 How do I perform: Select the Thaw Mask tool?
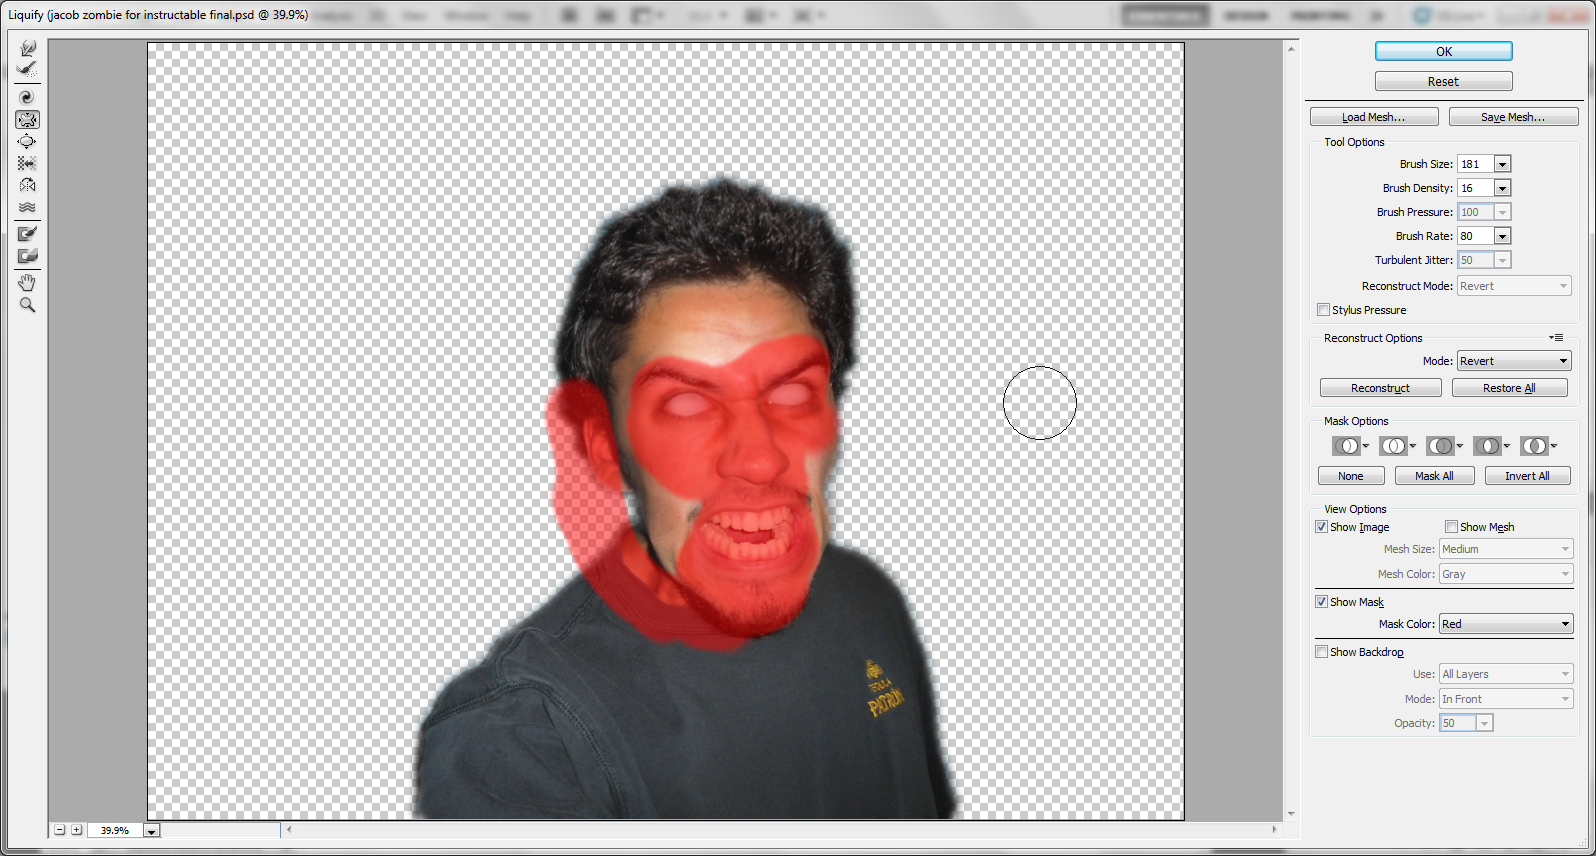27,256
